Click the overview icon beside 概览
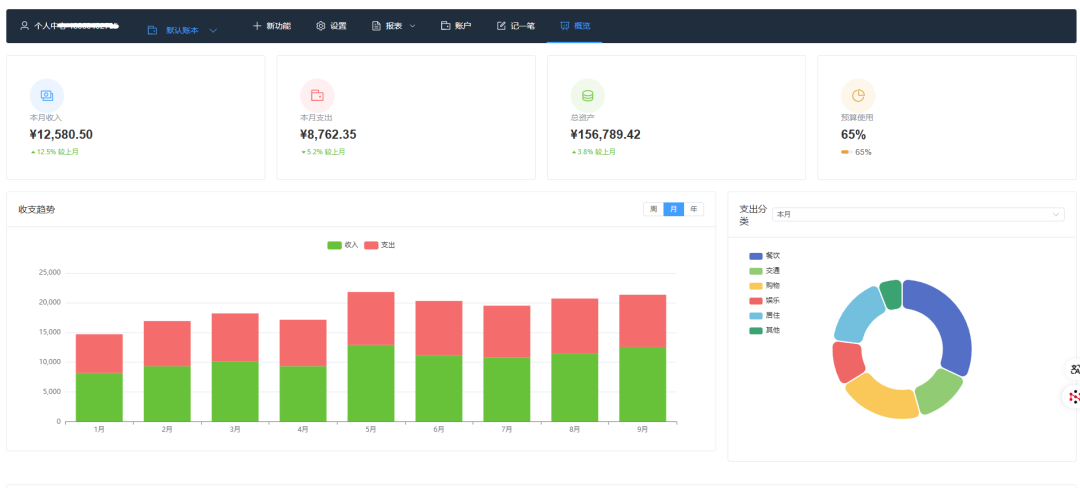The image size is (1080, 488). (565, 26)
